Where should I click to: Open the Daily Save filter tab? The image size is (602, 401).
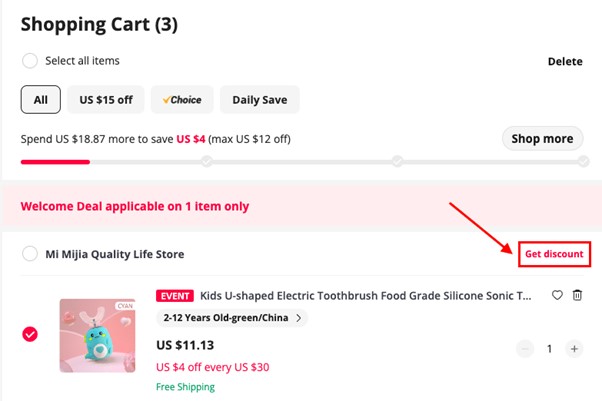point(260,99)
